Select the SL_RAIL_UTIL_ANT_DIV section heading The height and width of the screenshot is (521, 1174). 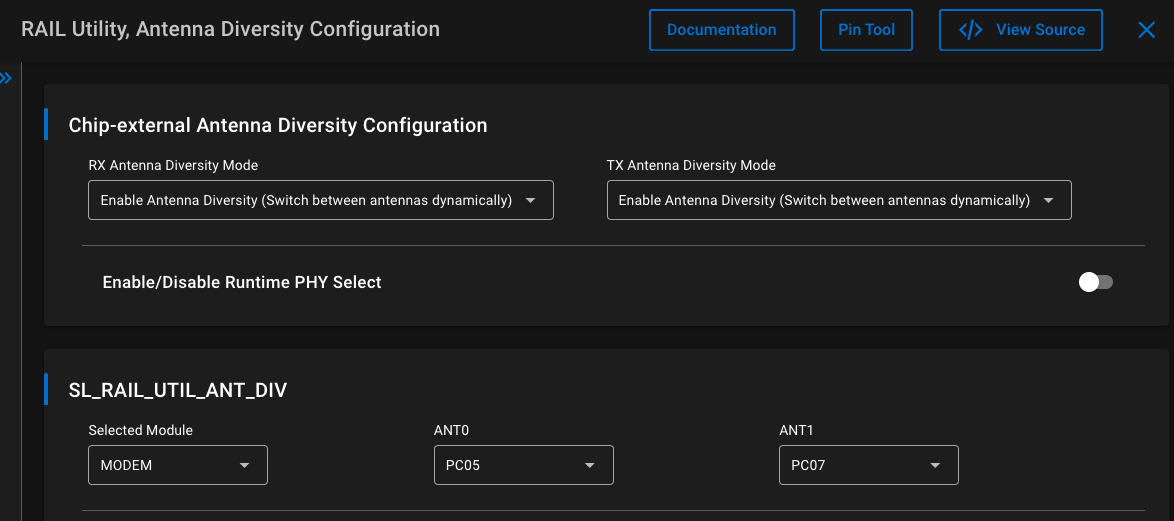pos(178,390)
